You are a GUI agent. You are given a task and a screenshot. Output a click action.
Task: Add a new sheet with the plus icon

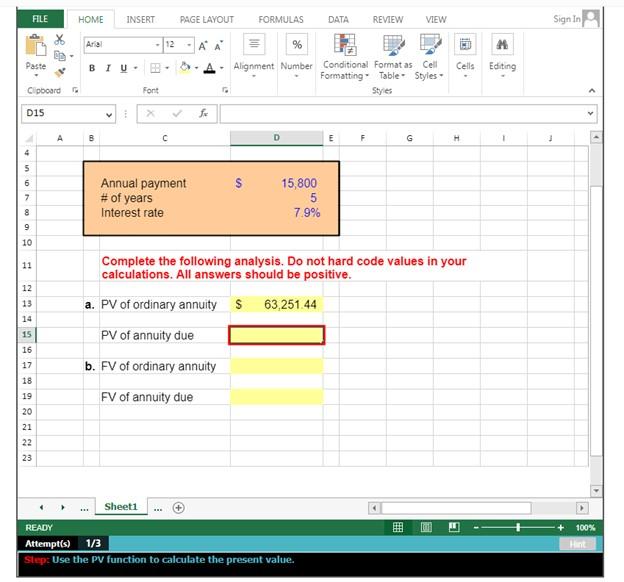click(179, 508)
